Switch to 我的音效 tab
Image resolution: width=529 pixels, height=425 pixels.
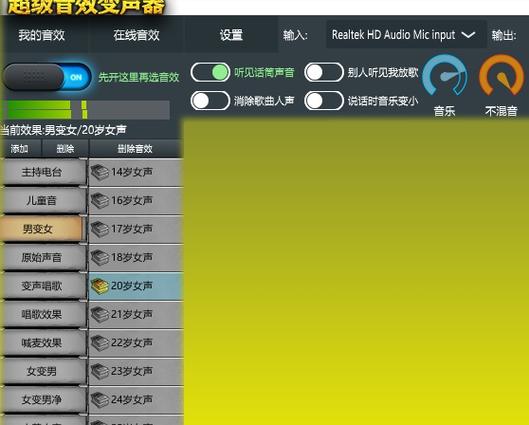click(41, 35)
